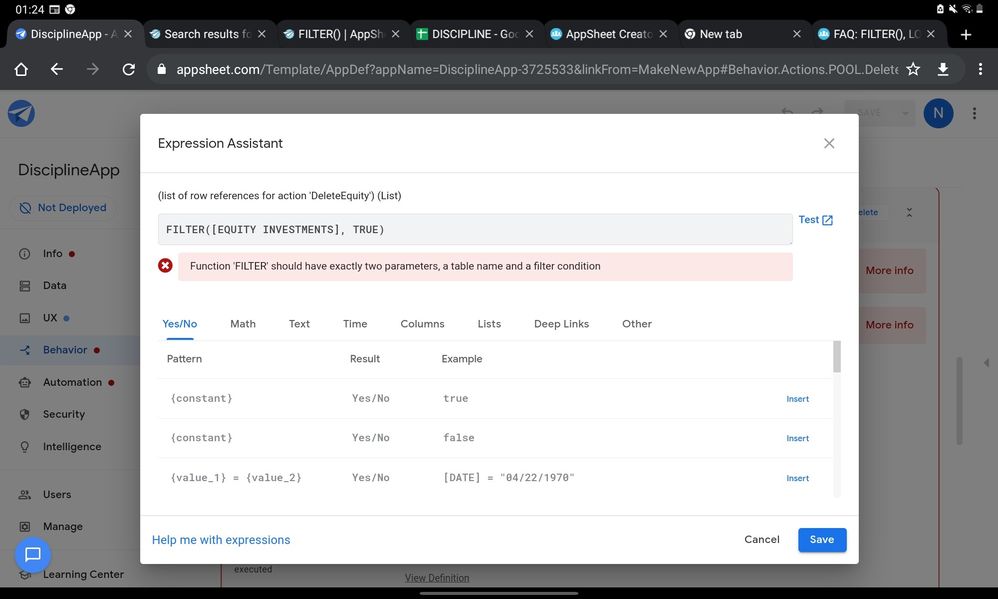Click the Automation robot icon
The height and width of the screenshot is (599, 998).
[24, 382]
